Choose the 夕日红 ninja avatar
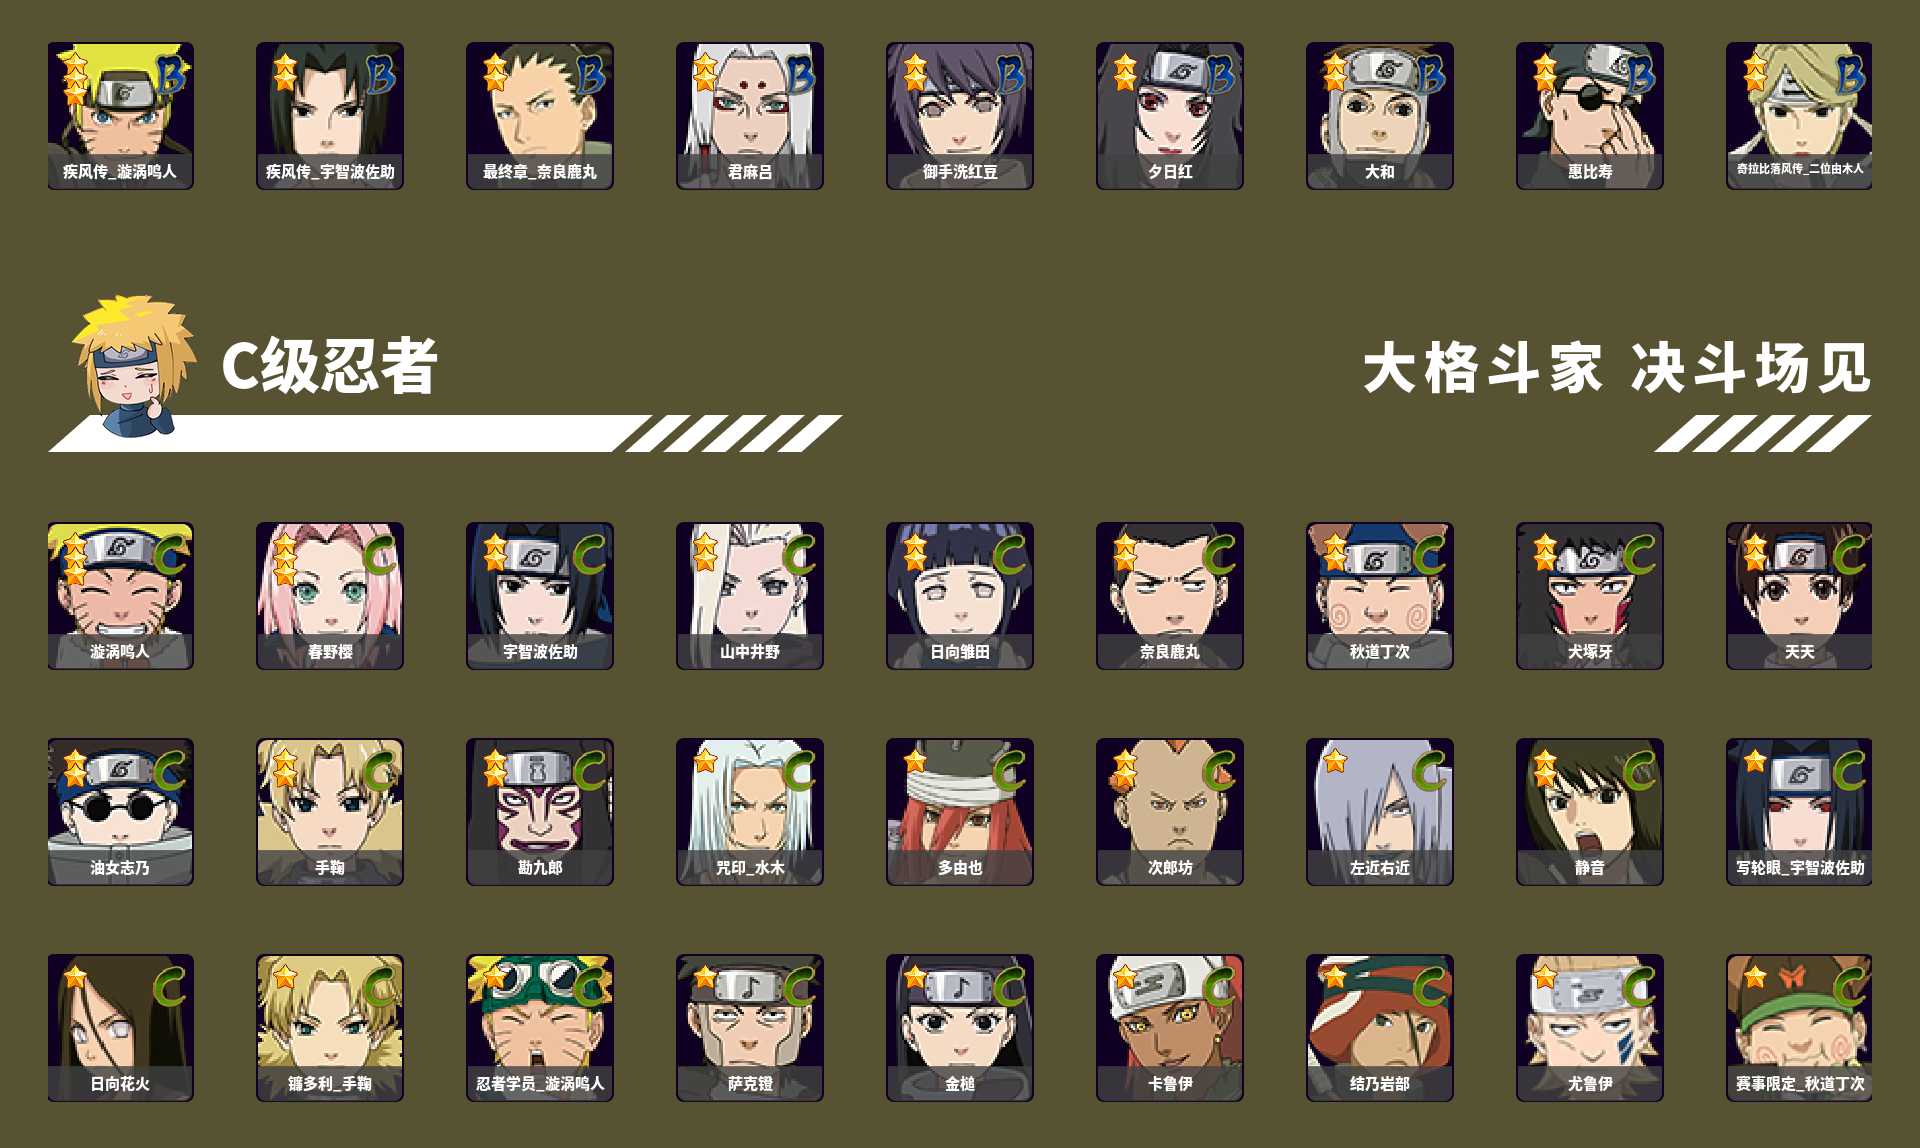1920x1148 pixels. click(x=1170, y=116)
